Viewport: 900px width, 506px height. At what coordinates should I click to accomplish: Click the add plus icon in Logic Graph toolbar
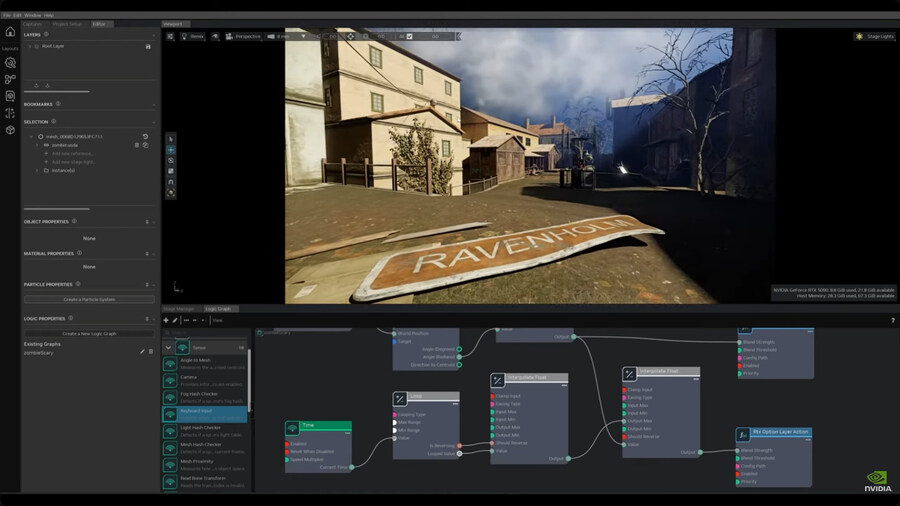166,320
